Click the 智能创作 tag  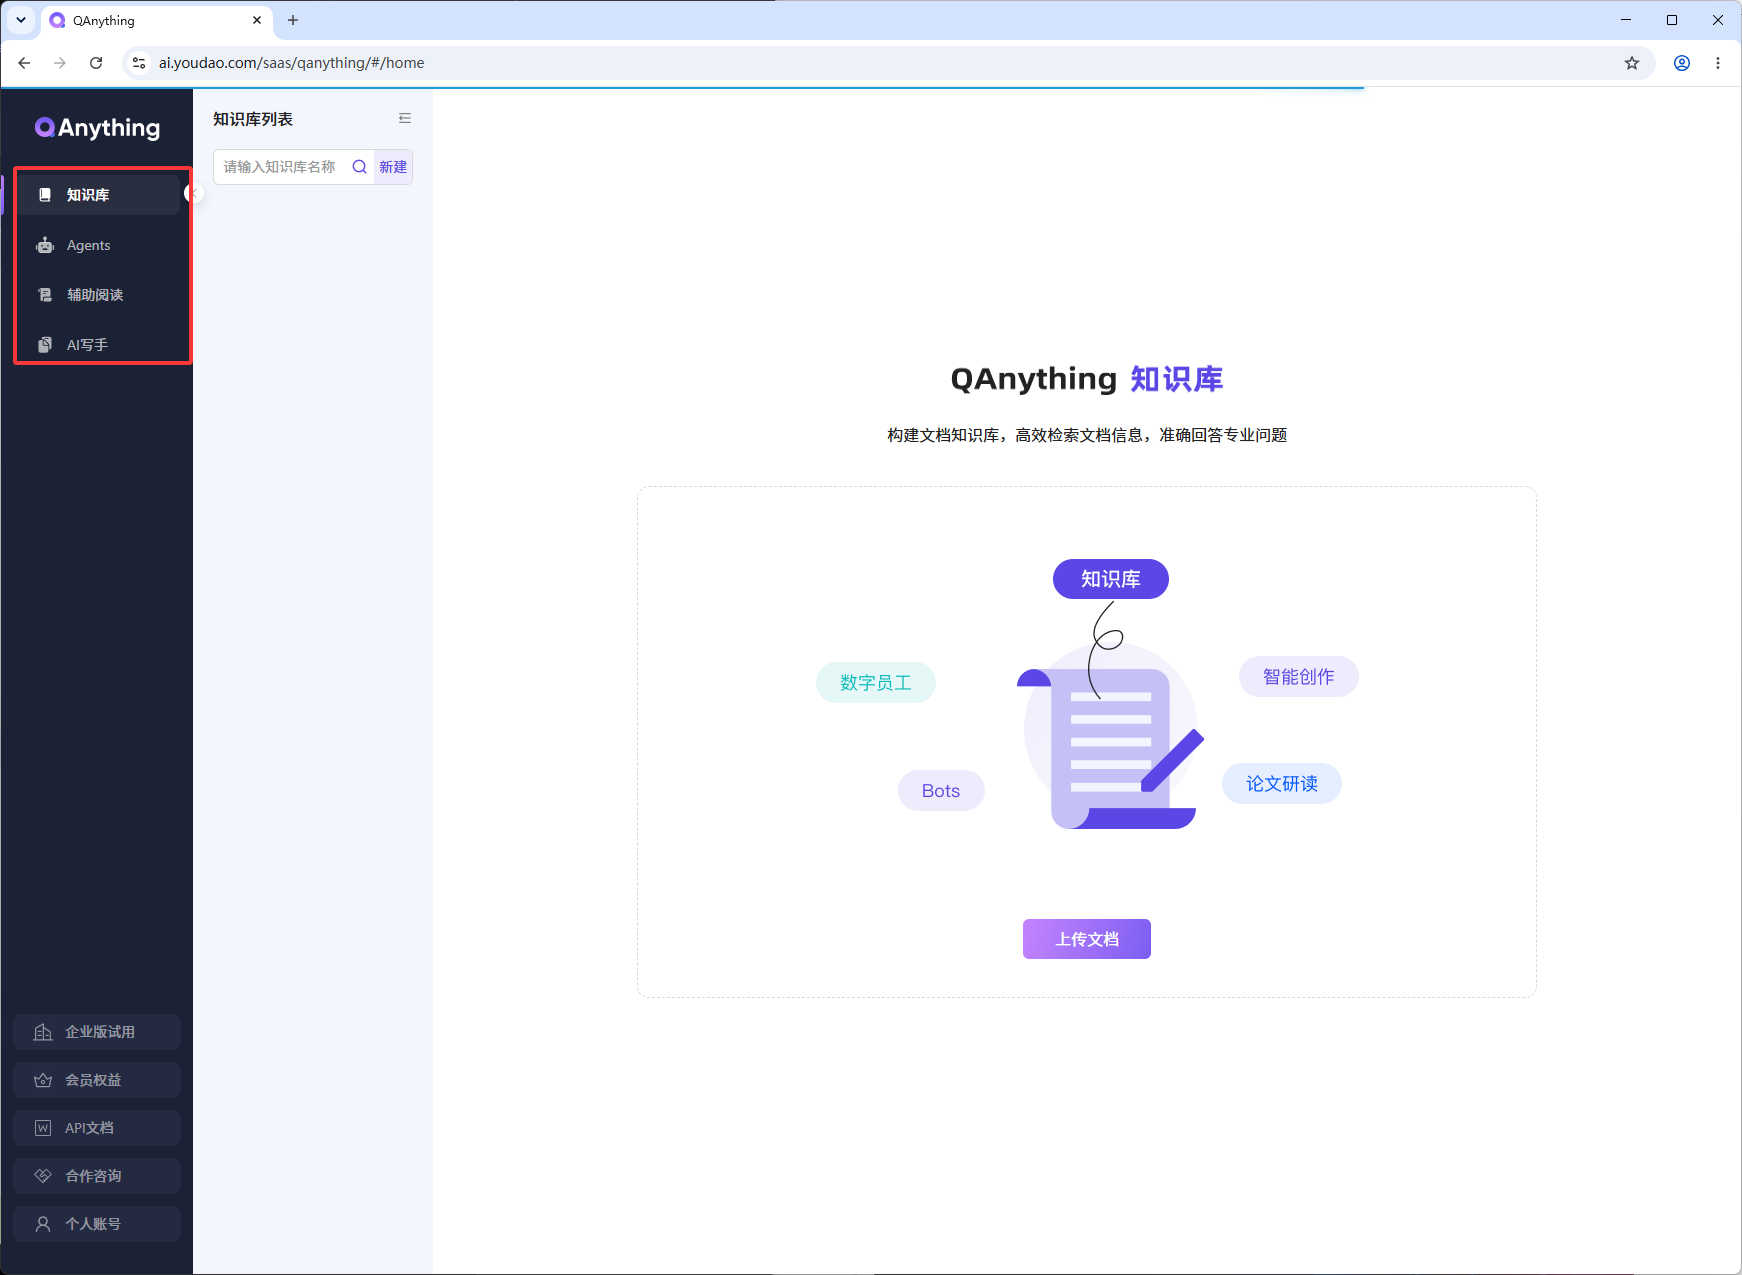(x=1299, y=677)
